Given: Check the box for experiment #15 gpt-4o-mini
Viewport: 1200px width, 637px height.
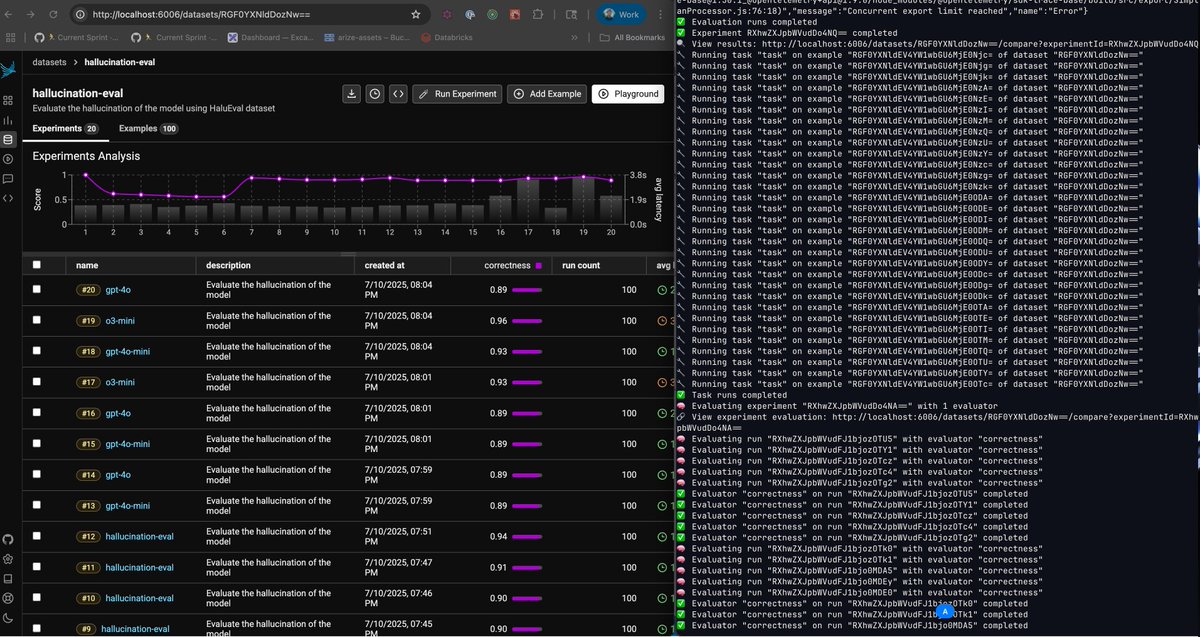Looking at the screenshot, I should pos(37,444).
